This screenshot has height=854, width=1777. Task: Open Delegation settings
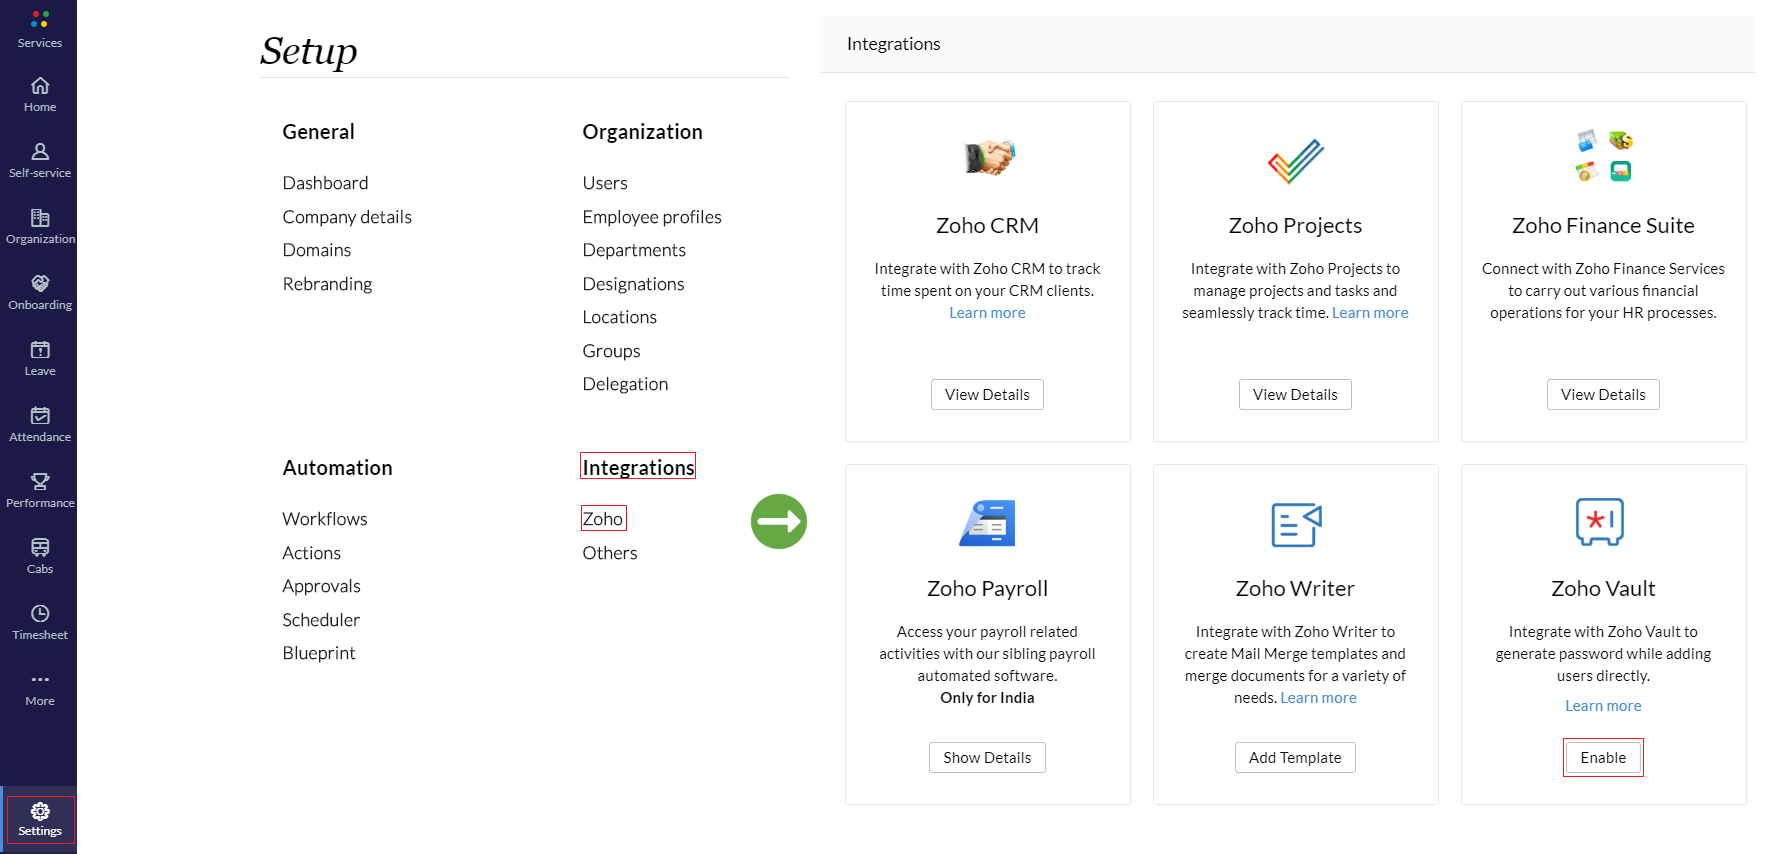point(625,384)
